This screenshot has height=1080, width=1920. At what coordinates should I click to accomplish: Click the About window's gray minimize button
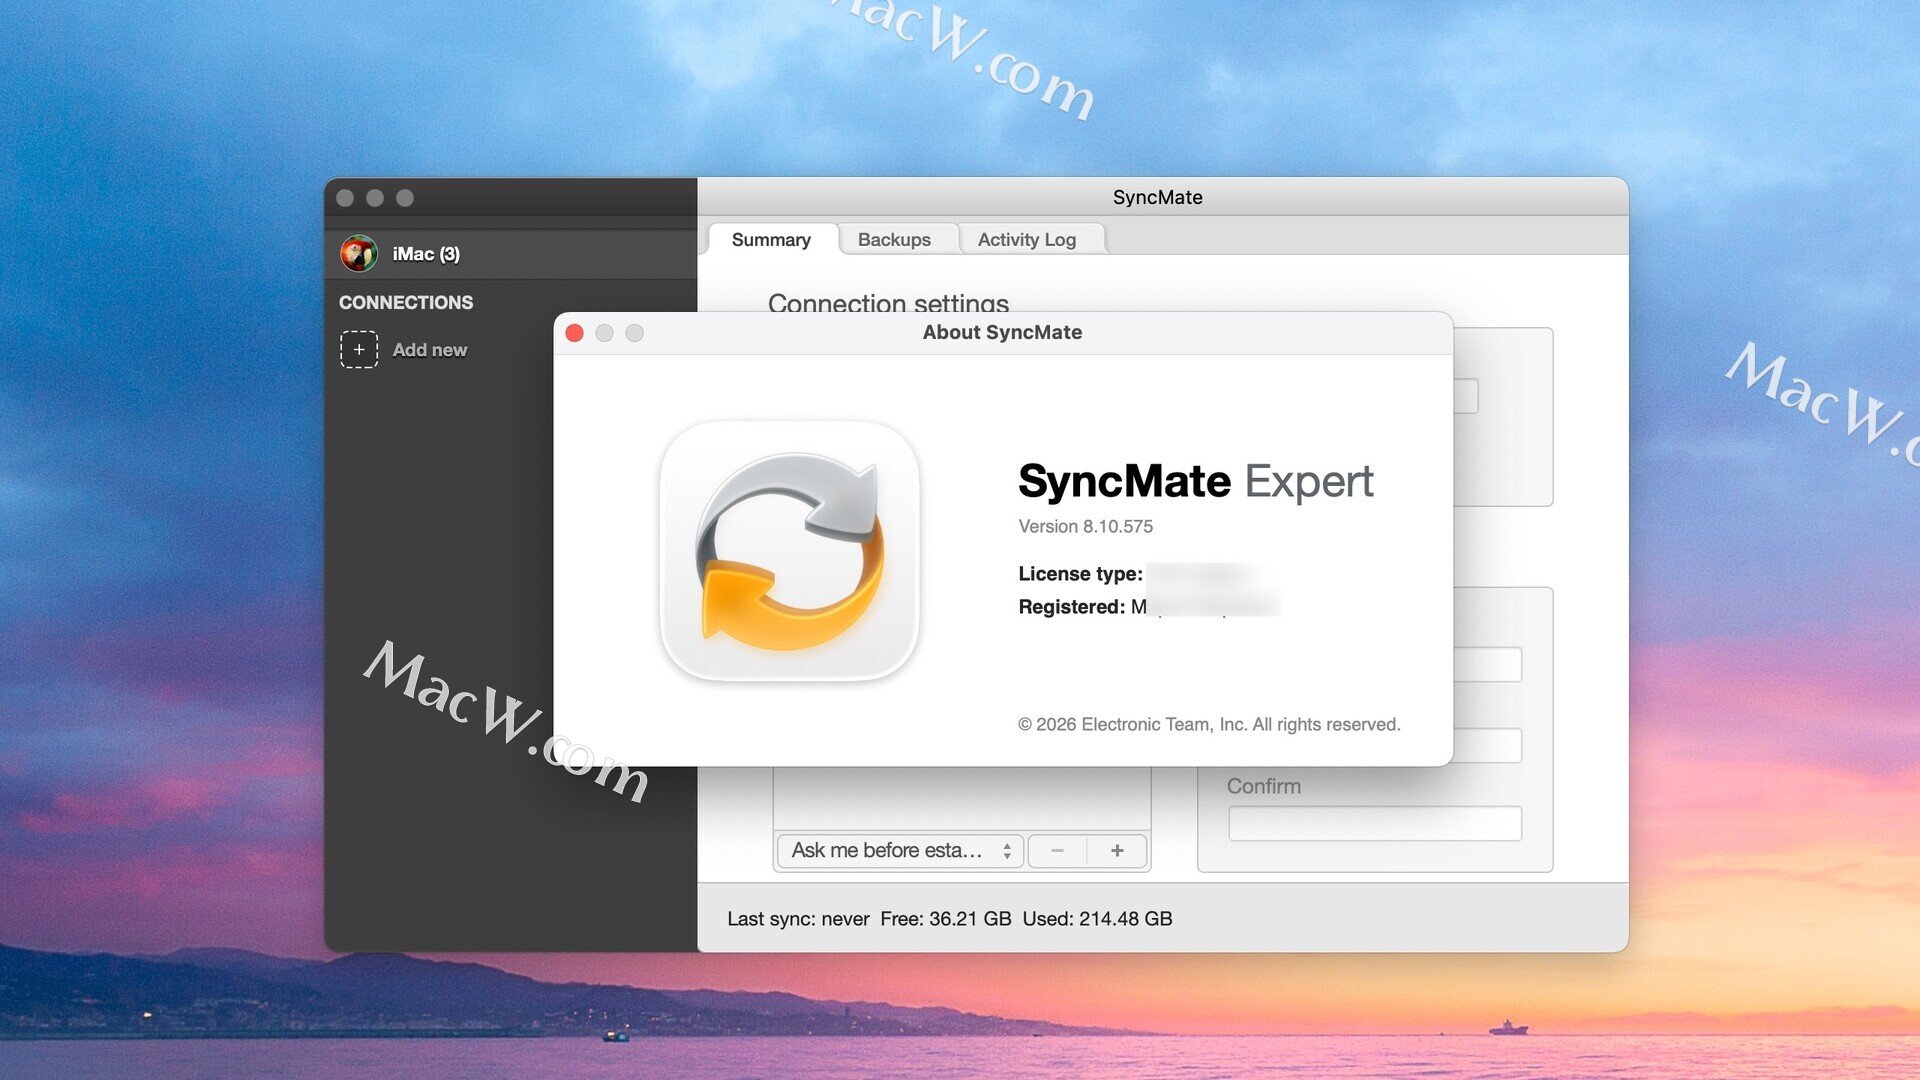(x=604, y=333)
